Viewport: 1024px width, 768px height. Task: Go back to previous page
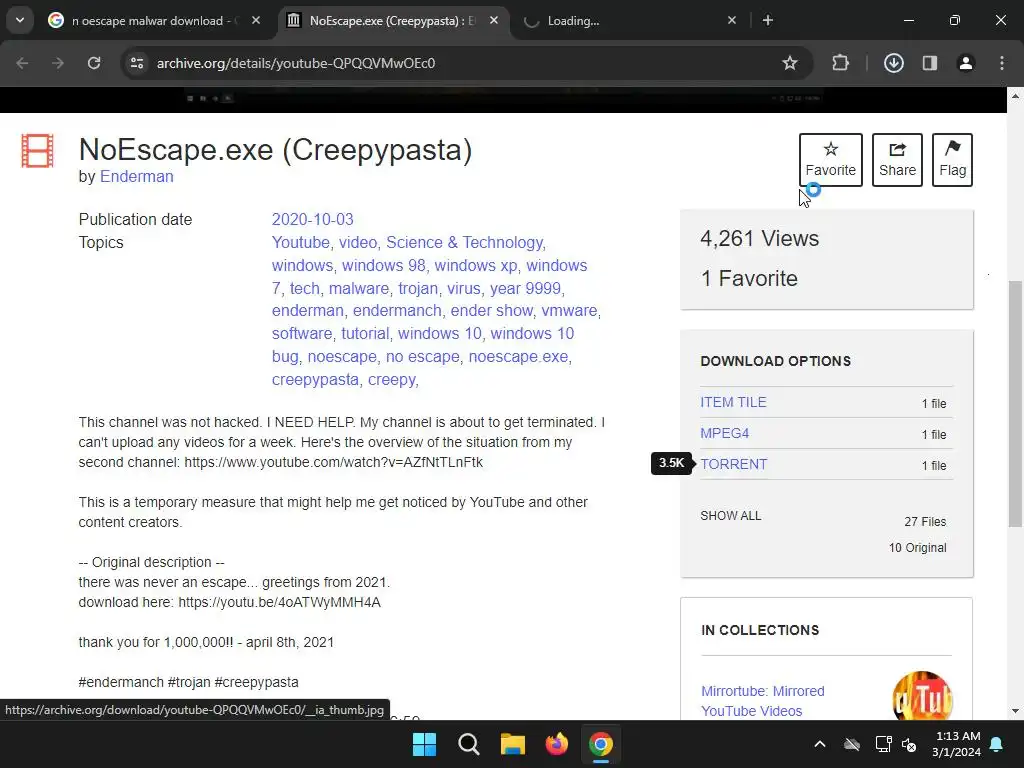click(22, 63)
